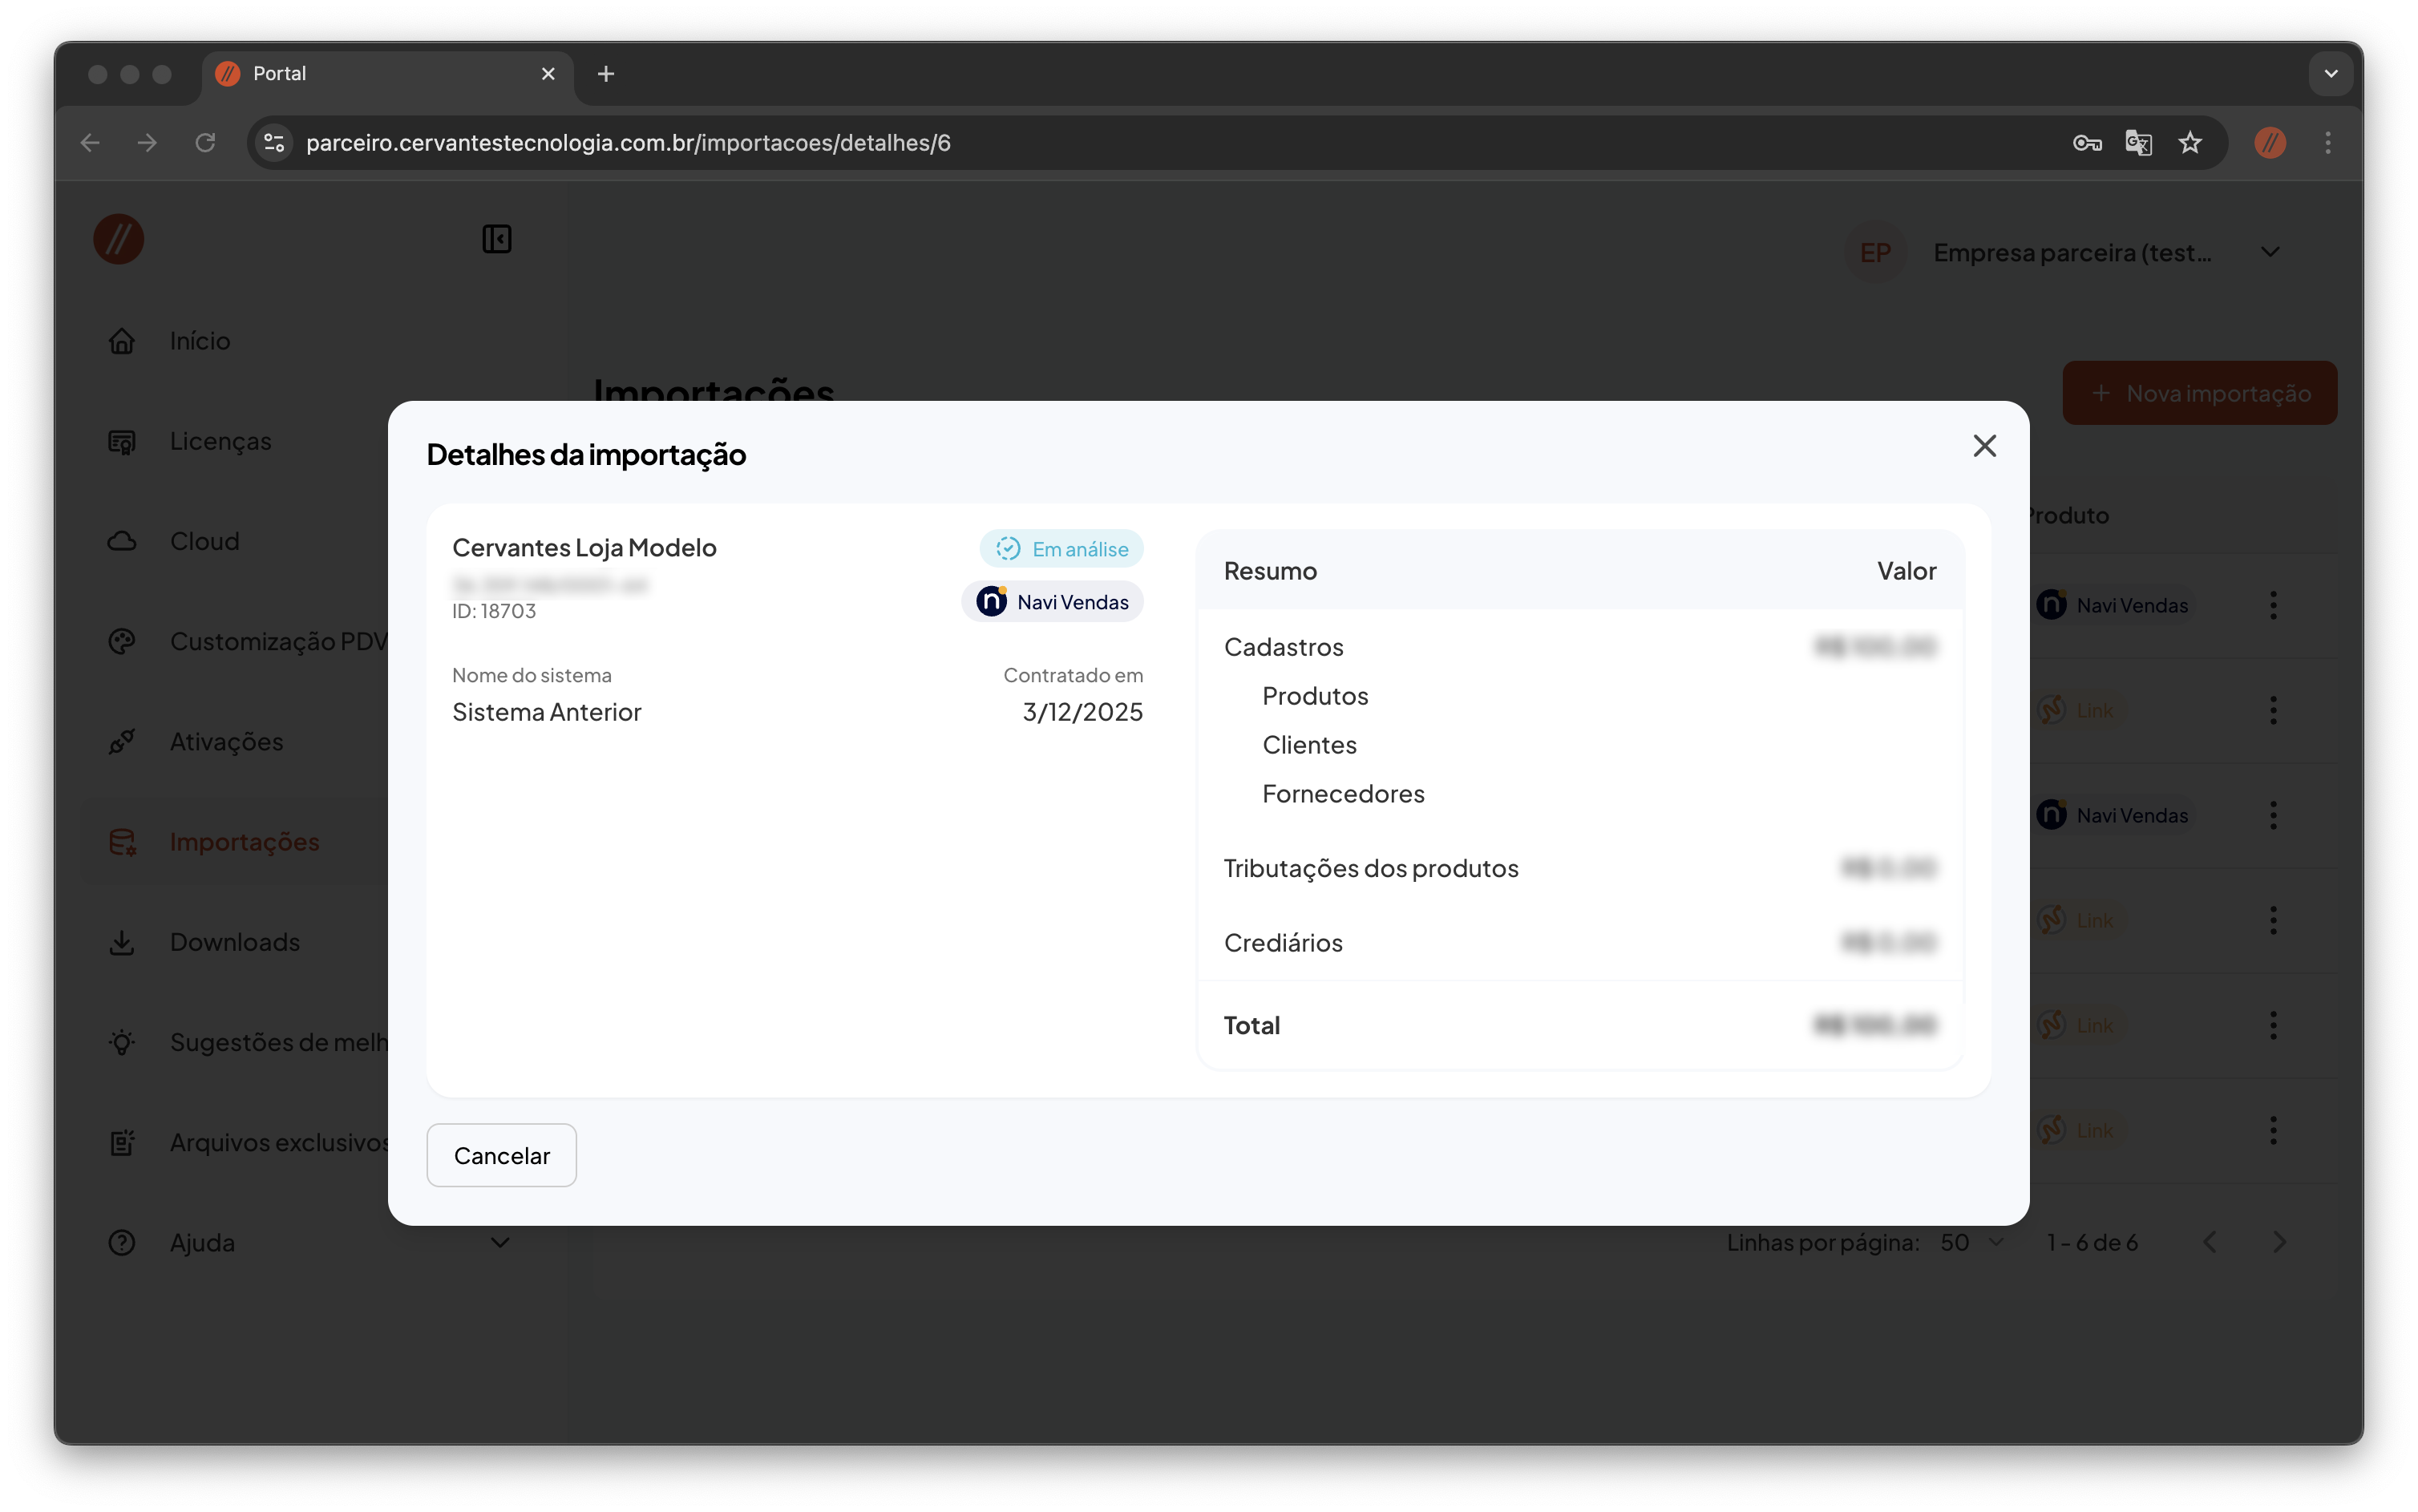Image resolution: width=2418 pixels, height=1512 pixels.
Task: Bookmark this page with star icon
Action: (2190, 143)
